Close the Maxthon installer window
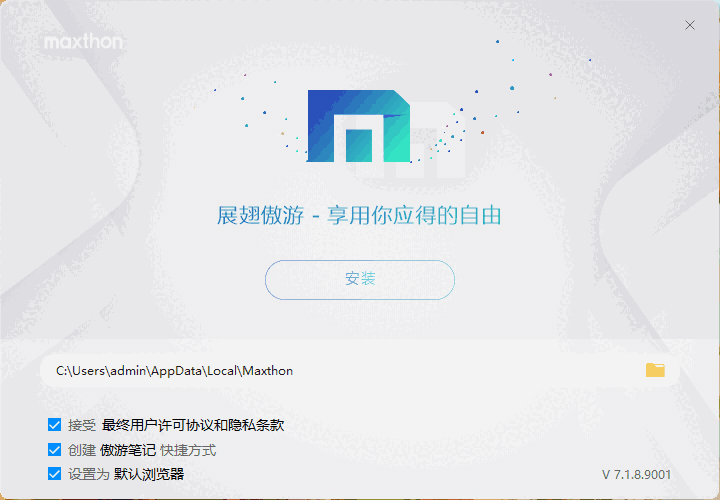Viewport: 720px width, 500px height. (x=690, y=25)
